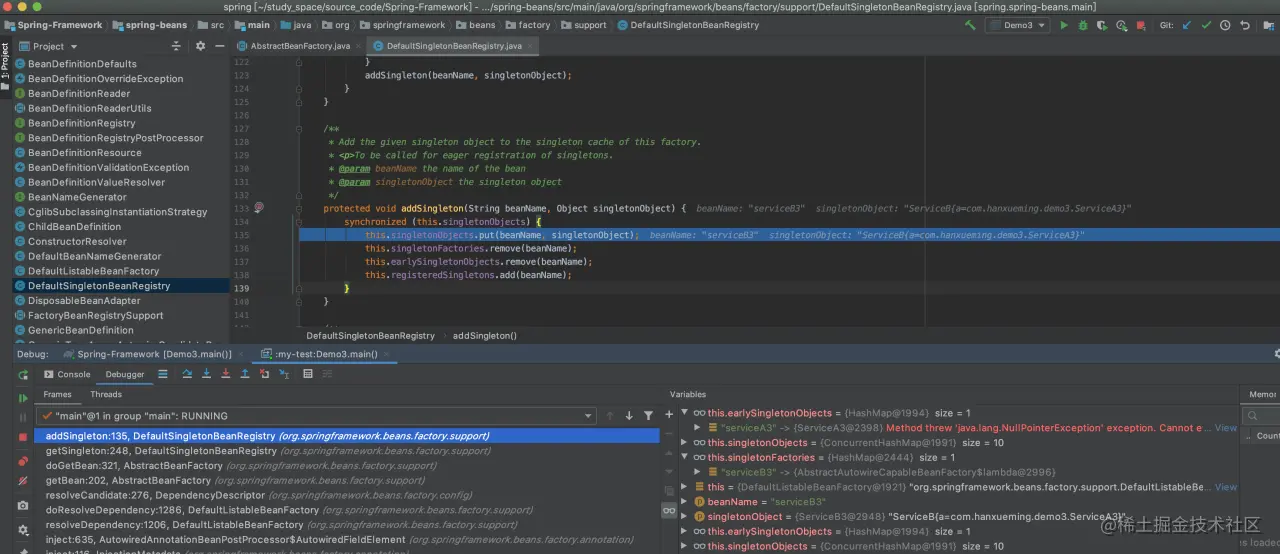Screen dimensions: 1280x554
Task: Open the Demo3 run configuration dropdown
Action: [1017, 25]
